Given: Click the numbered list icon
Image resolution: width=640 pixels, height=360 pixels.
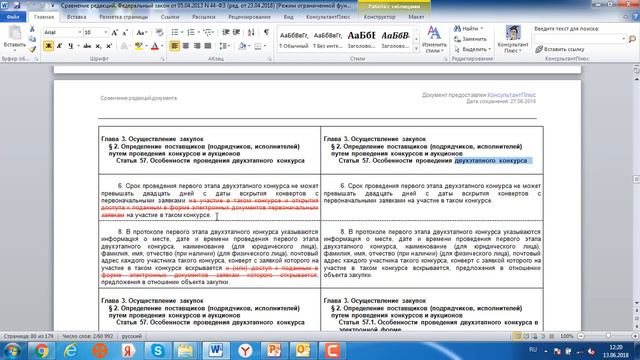Looking at the screenshot, I should point(191,32).
